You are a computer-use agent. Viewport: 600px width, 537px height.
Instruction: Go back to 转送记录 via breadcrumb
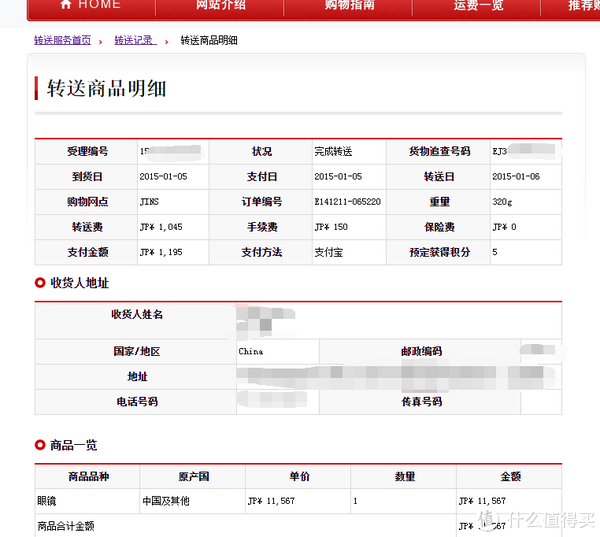pyautogui.click(x=134, y=41)
